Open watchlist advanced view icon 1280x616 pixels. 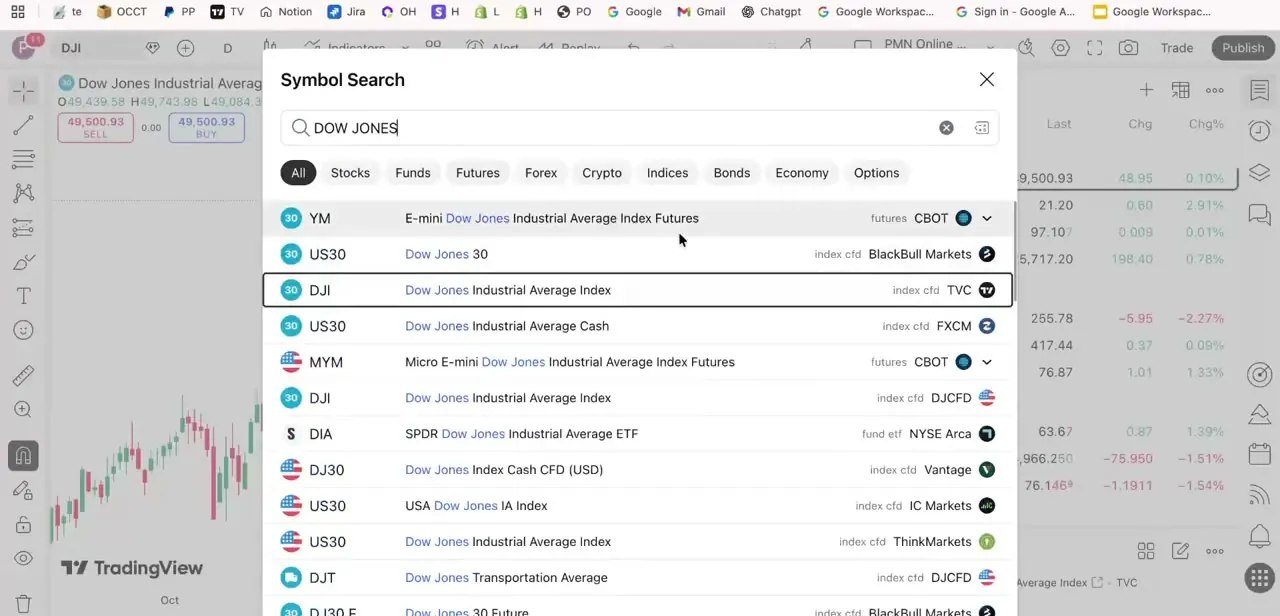(1181, 91)
